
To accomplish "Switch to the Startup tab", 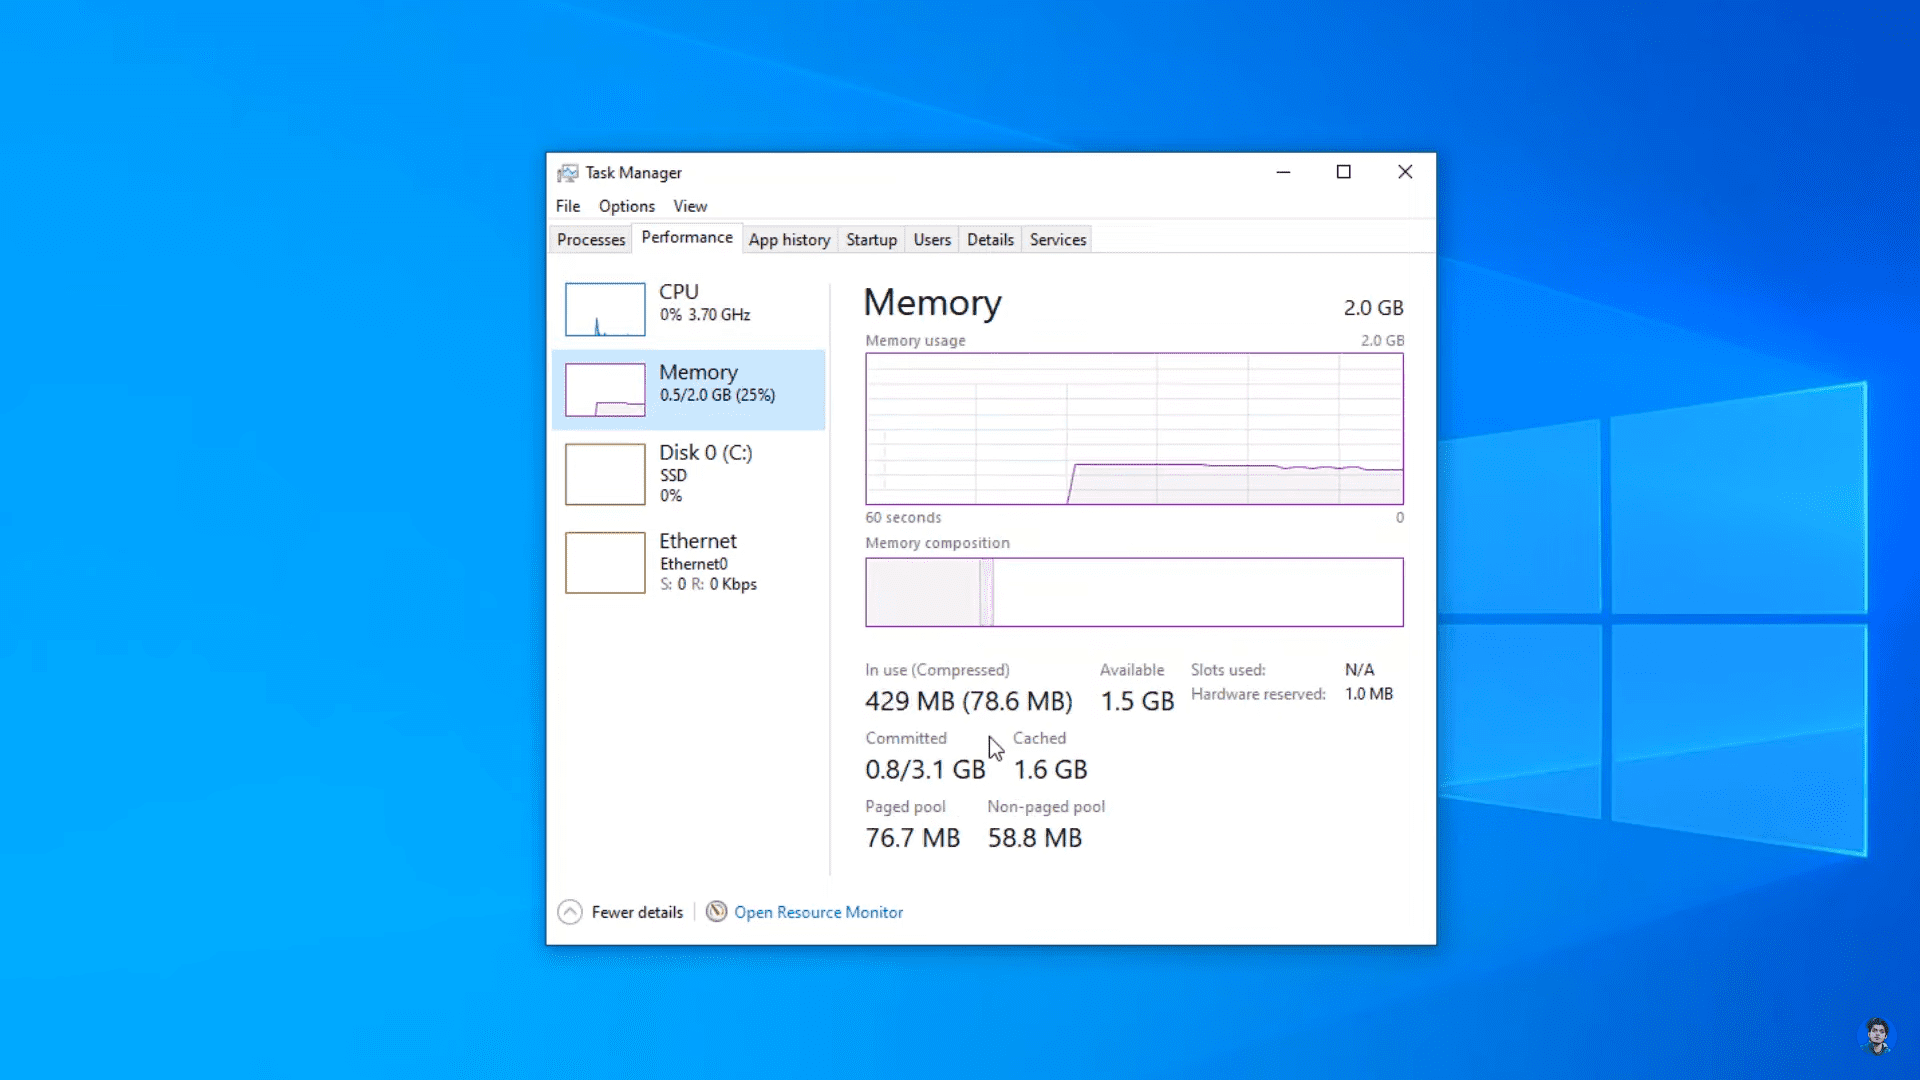I will pyautogui.click(x=871, y=239).
